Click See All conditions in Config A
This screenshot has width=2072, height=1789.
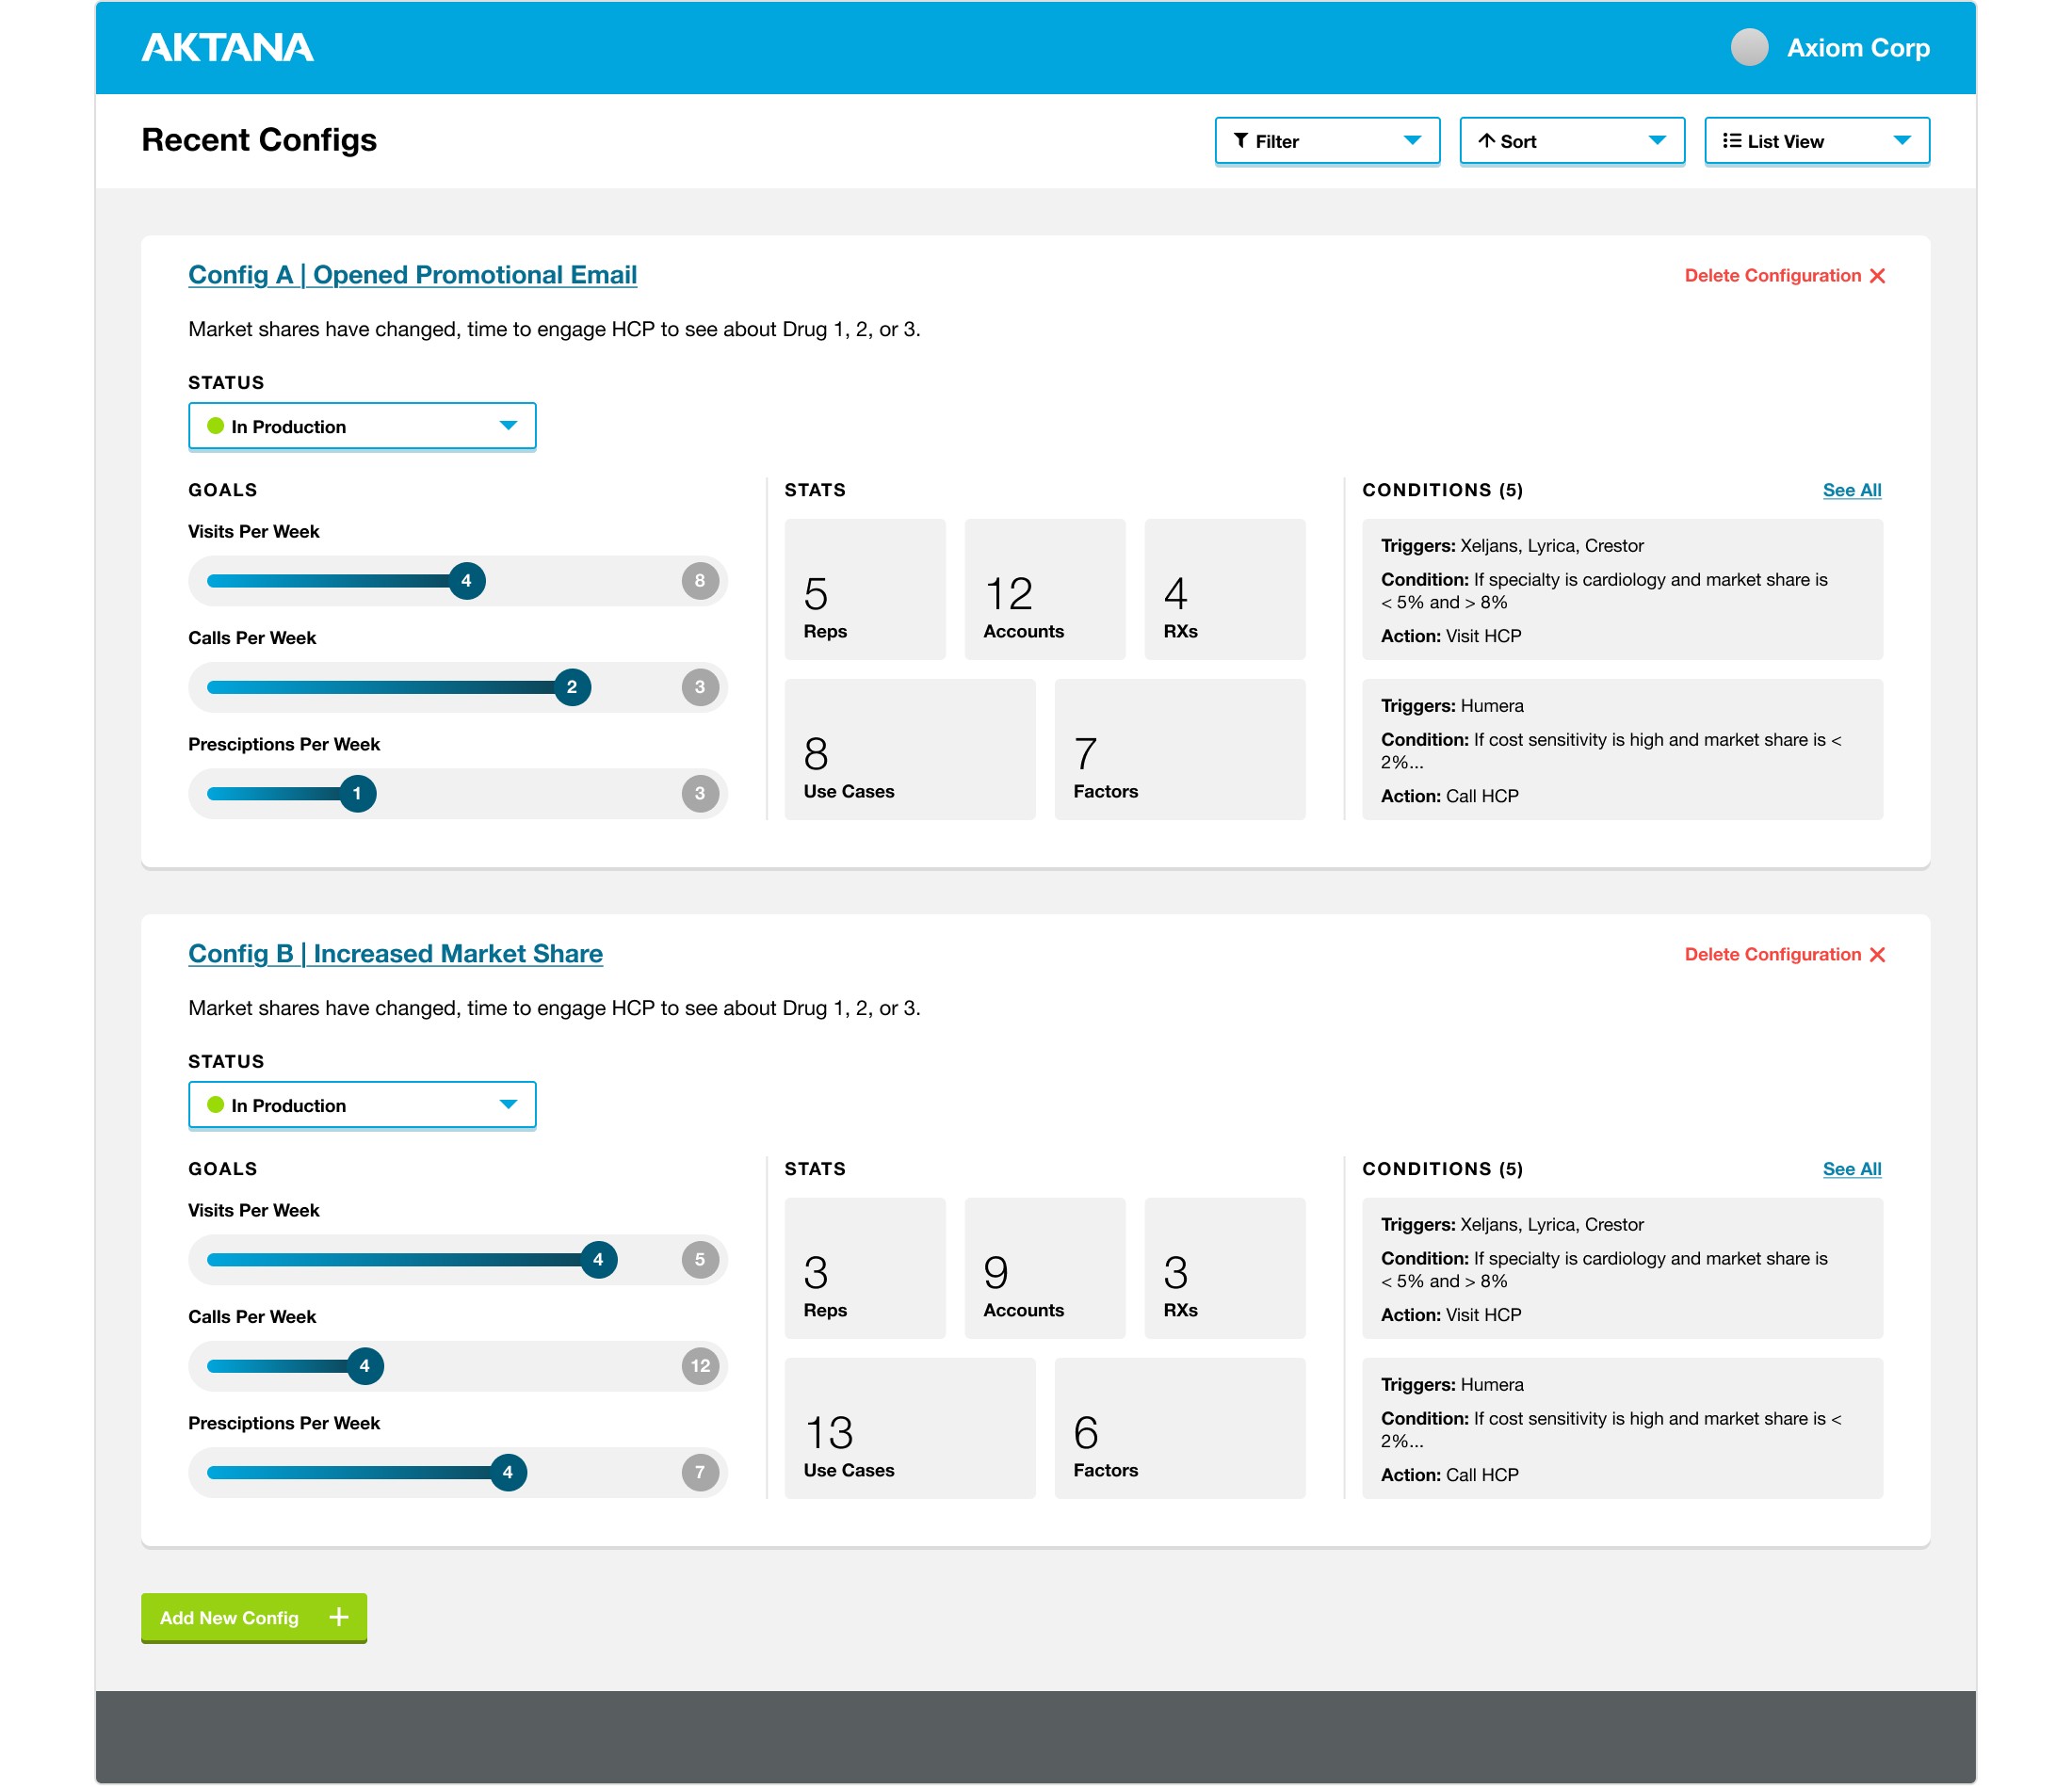1852,490
